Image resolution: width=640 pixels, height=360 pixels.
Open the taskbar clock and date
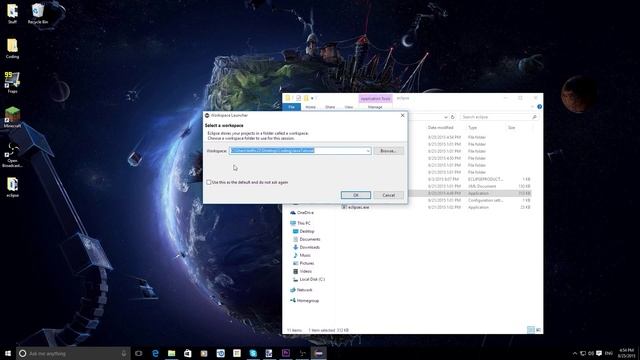[626, 353]
